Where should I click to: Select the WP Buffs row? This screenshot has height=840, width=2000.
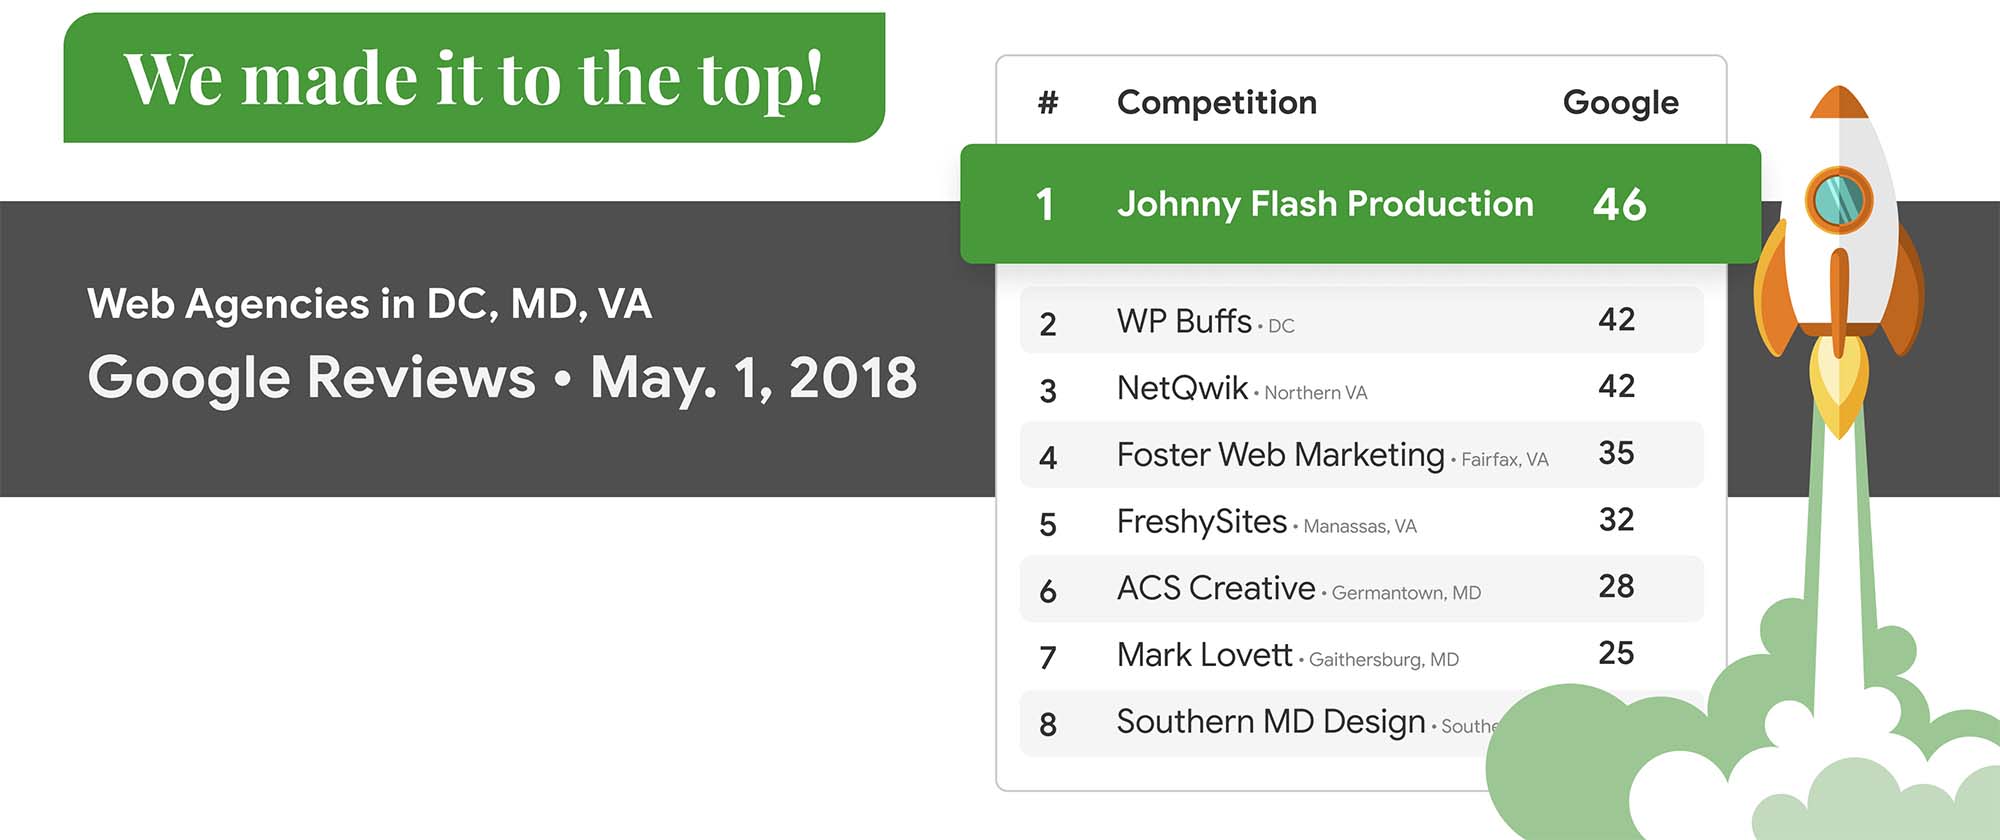pyautogui.click(x=1361, y=320)
